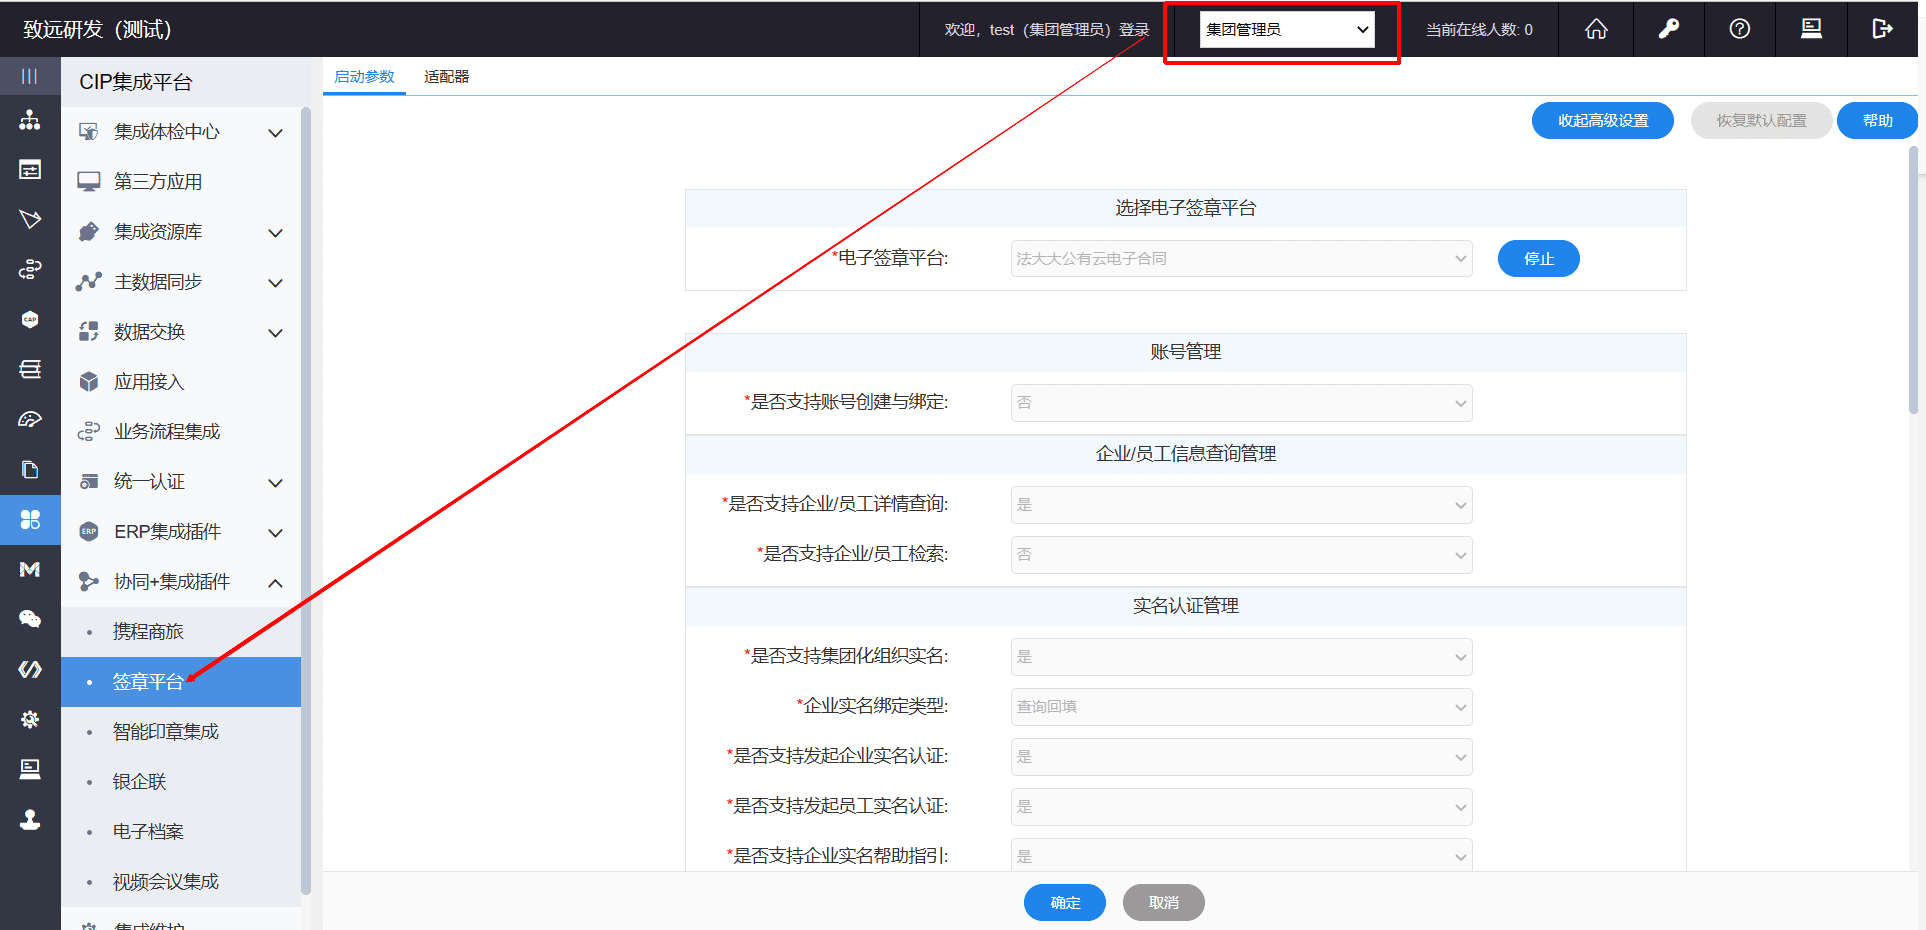Click the workflow nodes sidebar icon
The width and height of the screenshot is (1926, 930).
coord(30,269)
